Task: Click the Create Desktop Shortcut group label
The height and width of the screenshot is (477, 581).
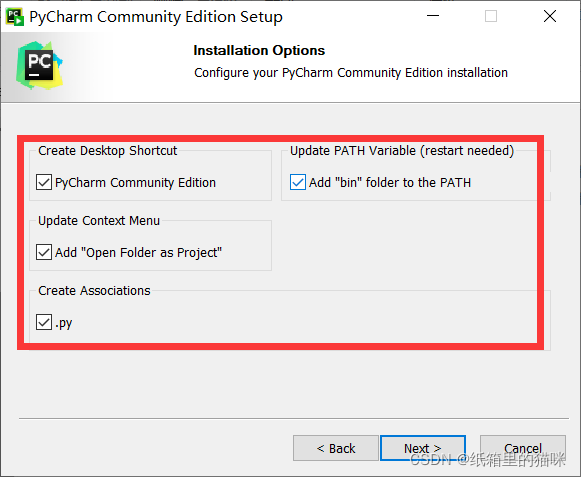Action: tap(107, 151)
